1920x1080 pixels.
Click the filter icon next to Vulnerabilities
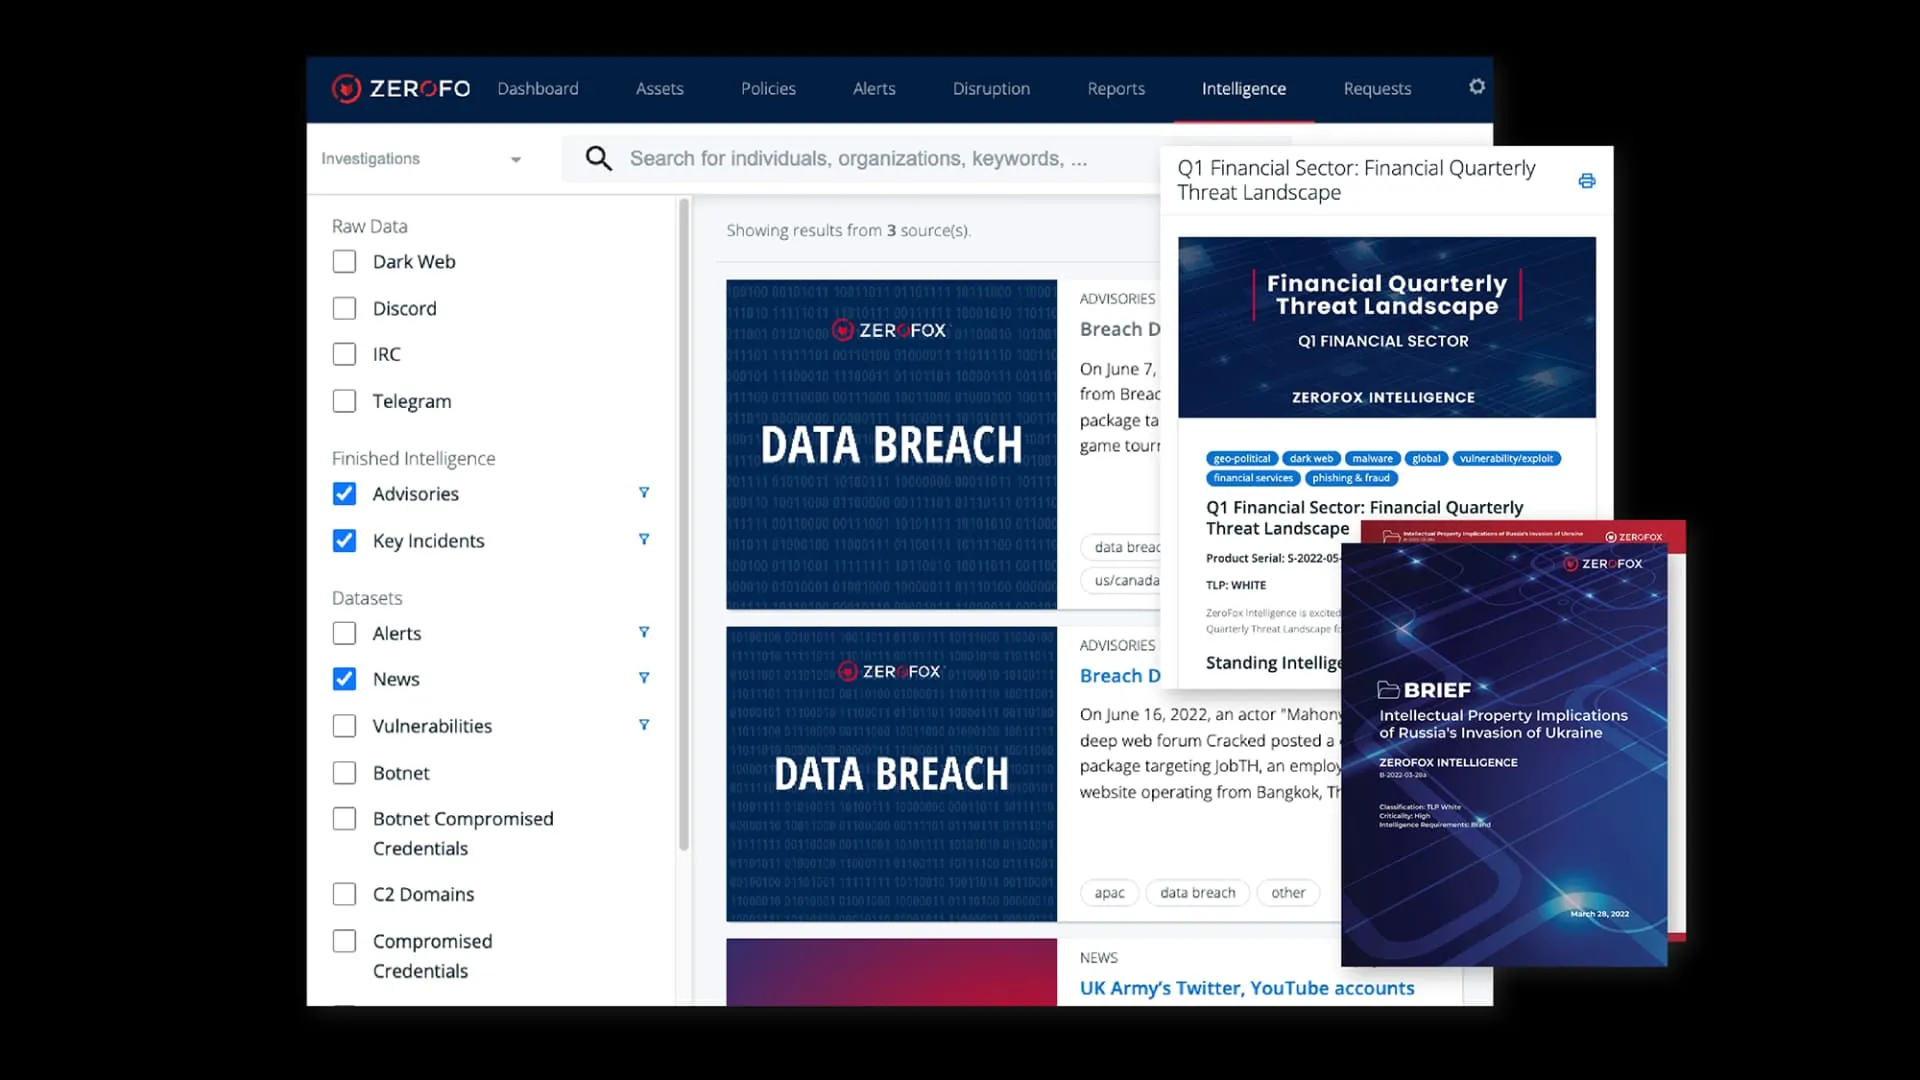pyautogui.click(x=644, y=726)
